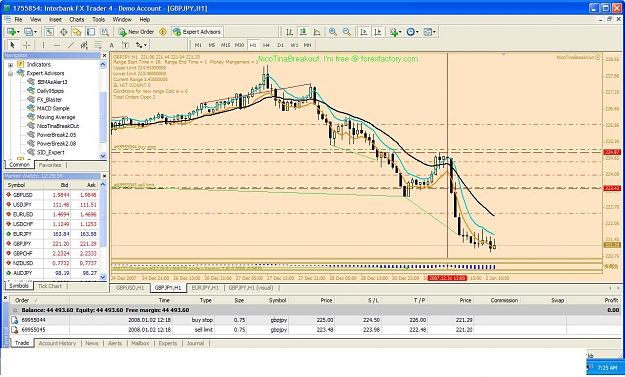The image size is (625, 377).
Task: Toggle the Expert Advisors button
Action: 197,32
